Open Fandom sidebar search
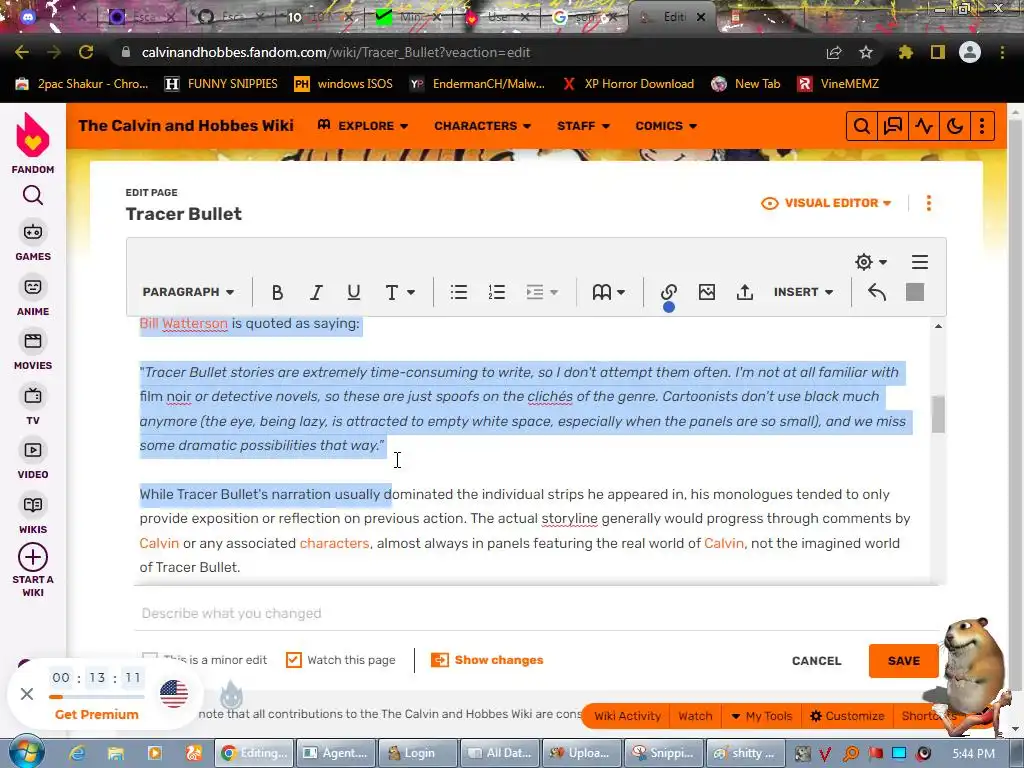Viewport: 1024px width, 768px height. (33, 195)
